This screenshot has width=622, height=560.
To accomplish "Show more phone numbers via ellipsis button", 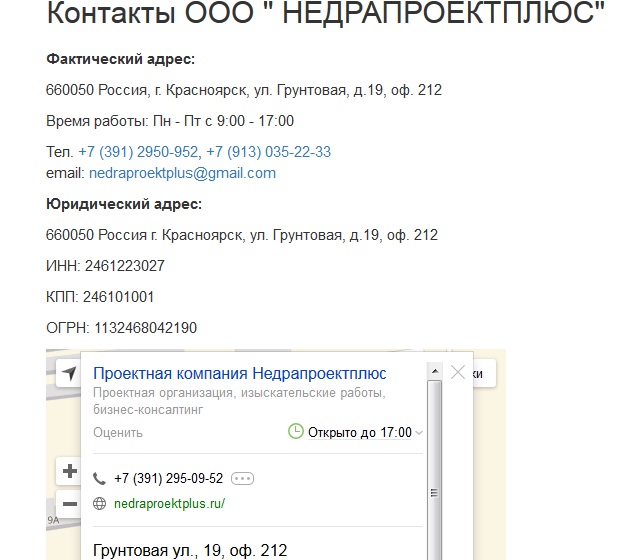I will point(243,478).
